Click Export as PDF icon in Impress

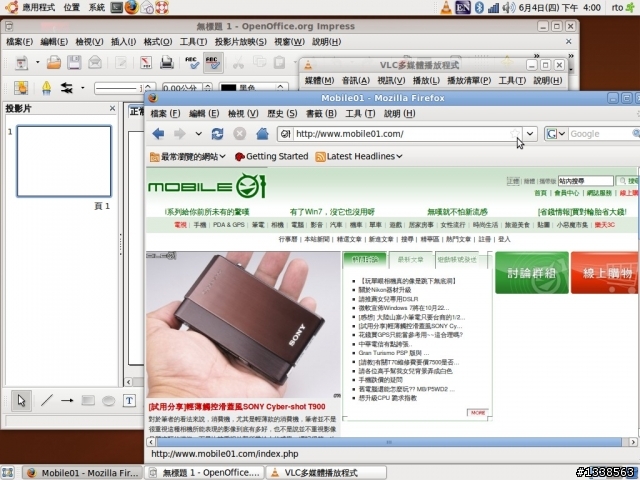[146, 63]
